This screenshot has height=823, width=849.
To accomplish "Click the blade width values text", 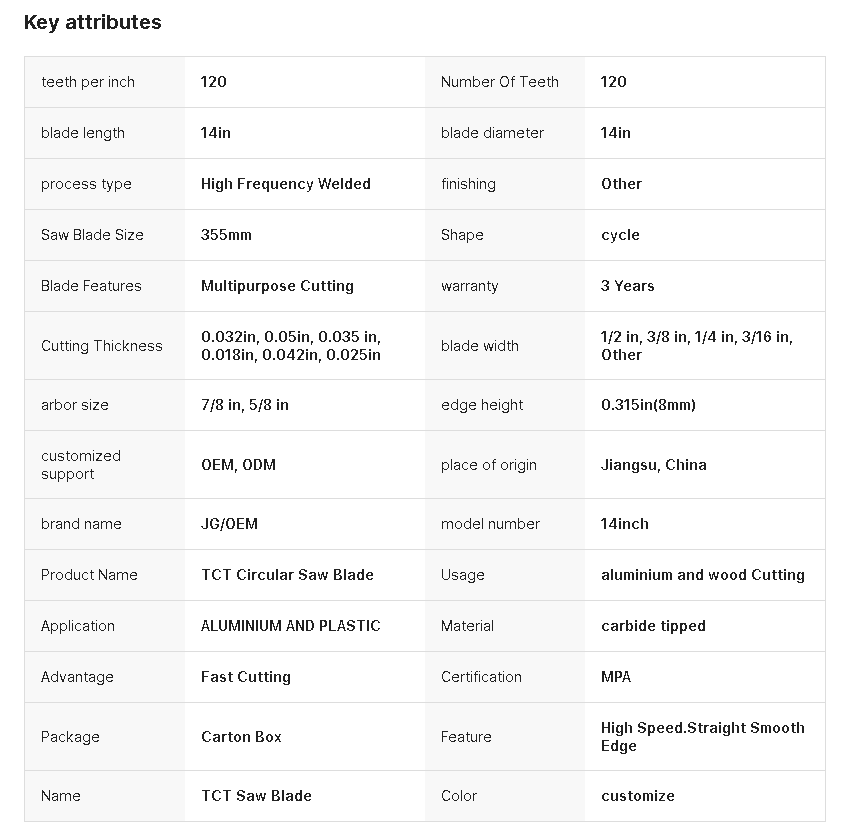I will (x=696, y=346).
